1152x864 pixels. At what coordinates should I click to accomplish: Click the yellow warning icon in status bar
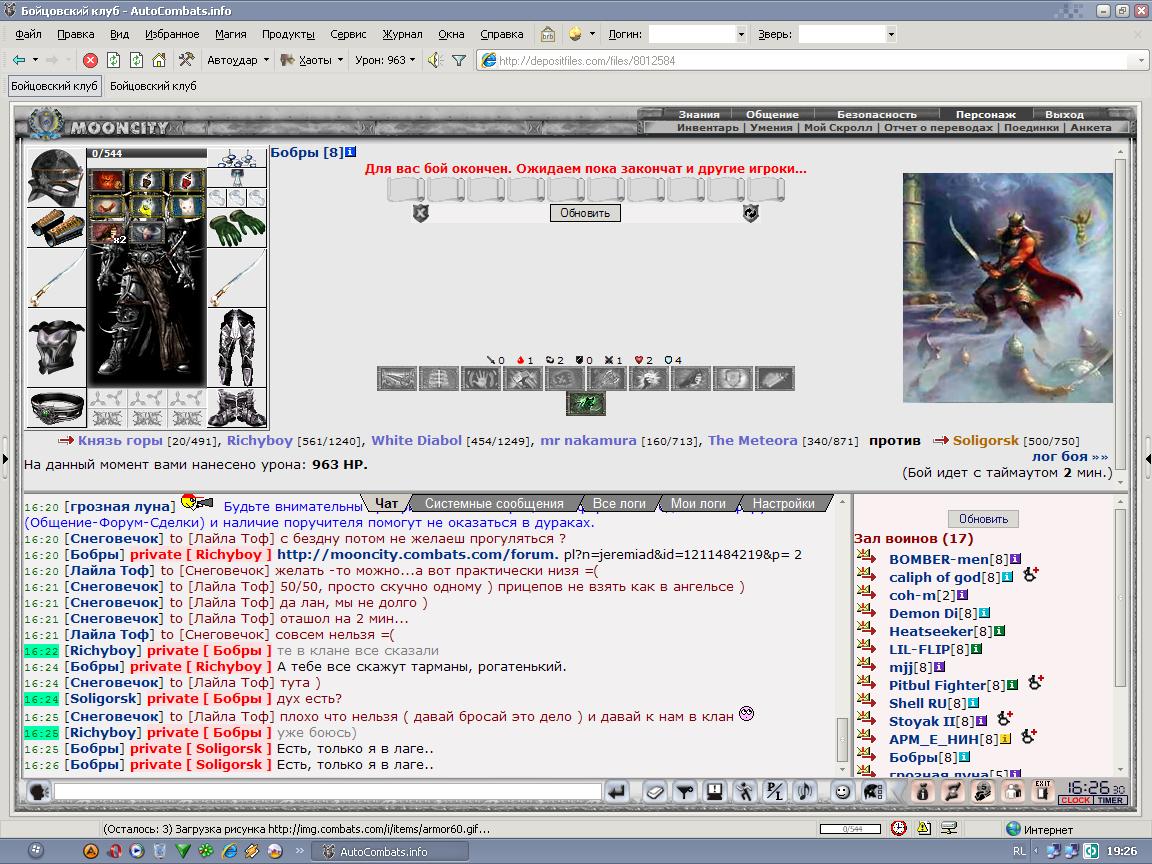924,828
